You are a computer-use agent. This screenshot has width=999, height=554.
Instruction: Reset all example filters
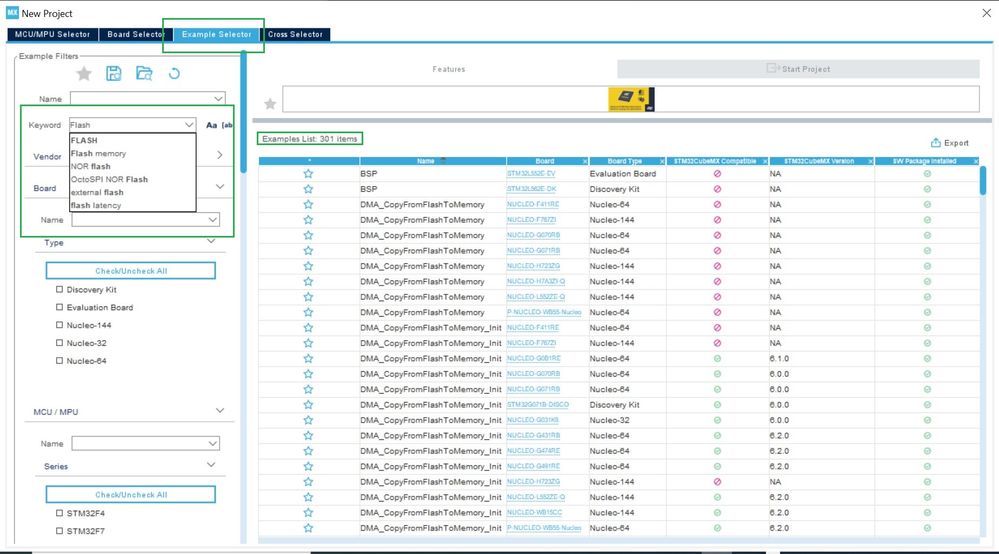pos(174,74)
